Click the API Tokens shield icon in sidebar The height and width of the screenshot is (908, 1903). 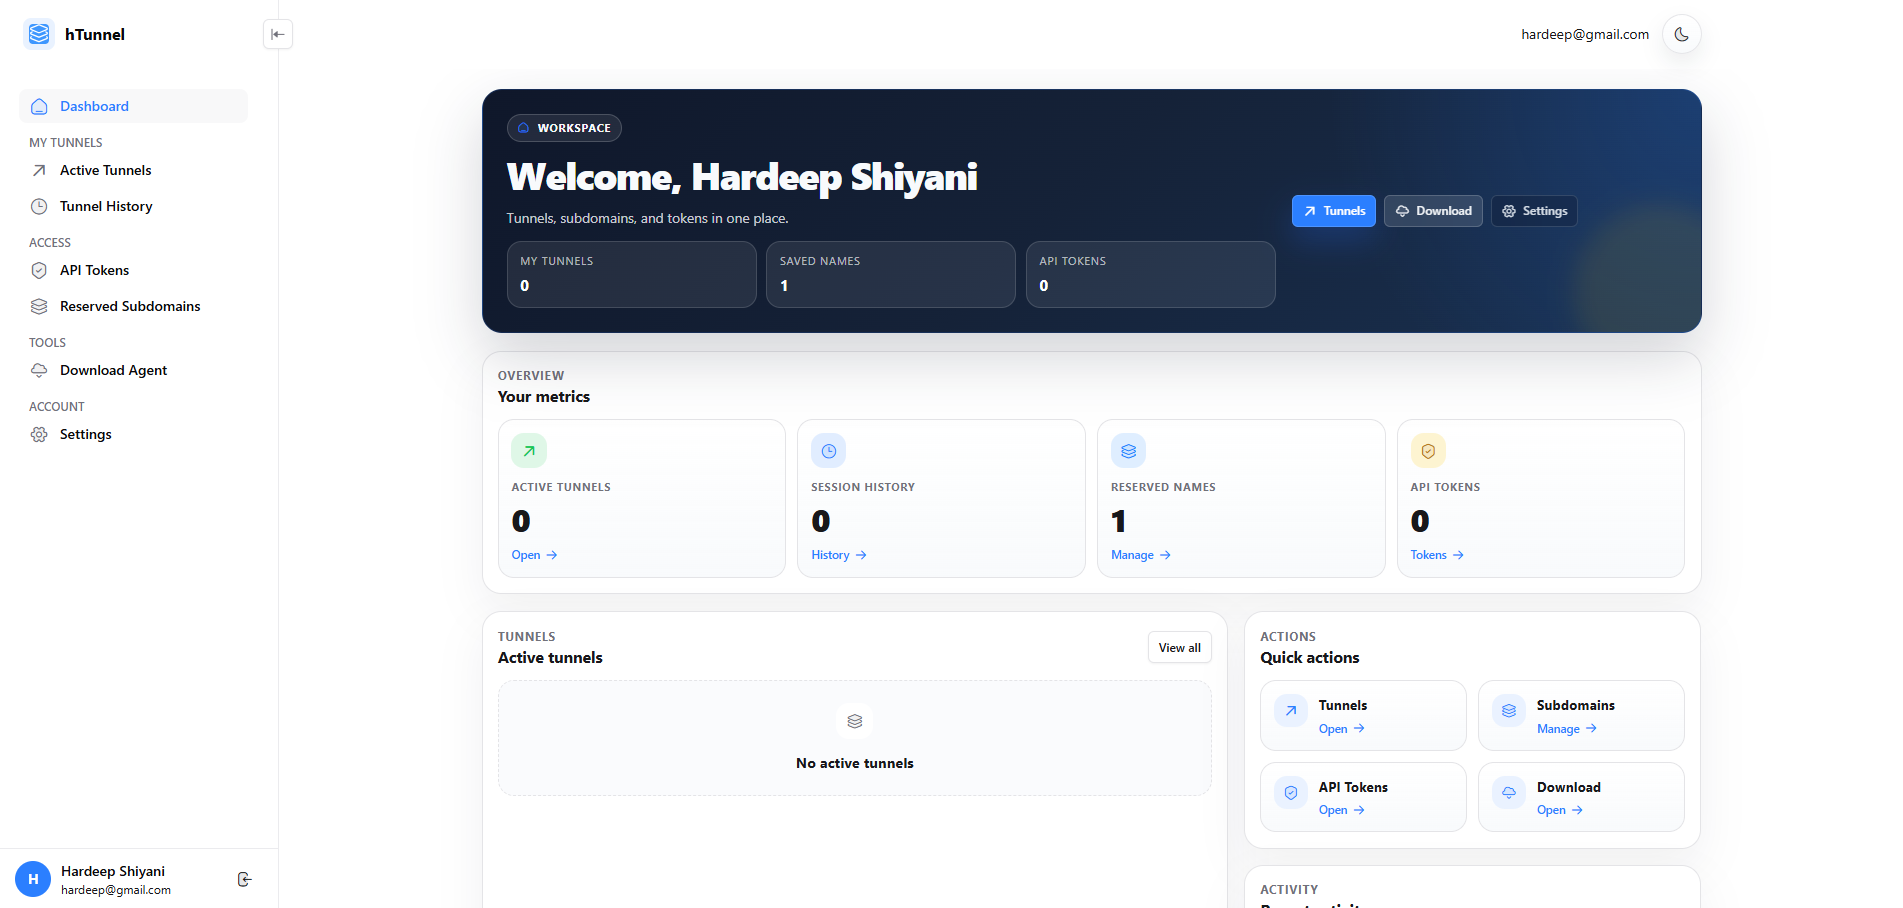[38, 270]
